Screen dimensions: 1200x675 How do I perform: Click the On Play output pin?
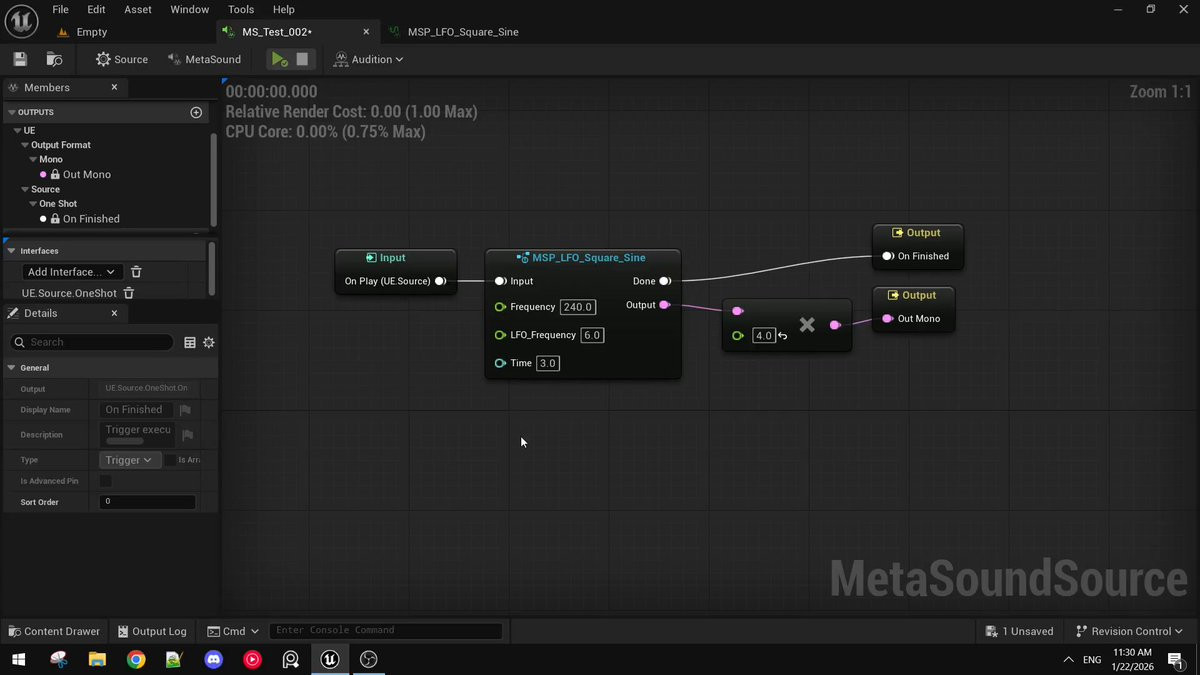(x=440, y=281)
